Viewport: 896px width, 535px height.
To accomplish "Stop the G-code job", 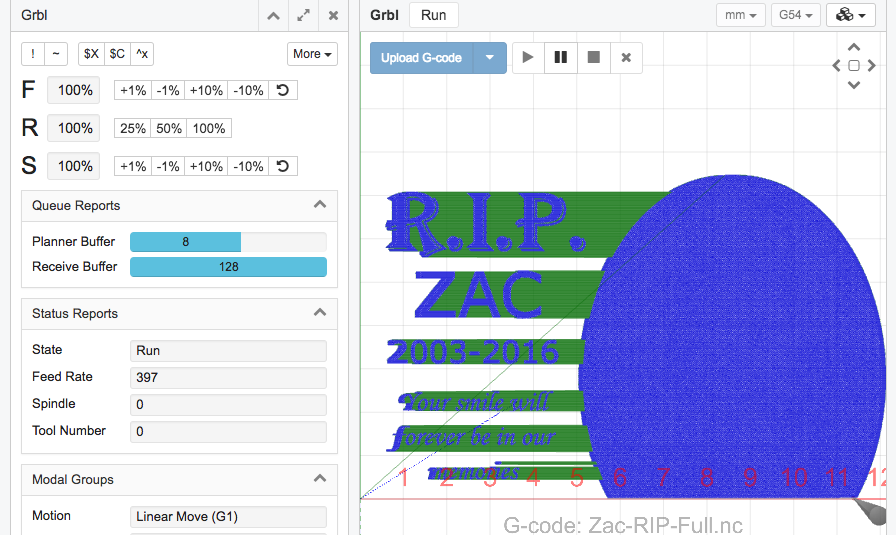I will click(x=594, y=58).
